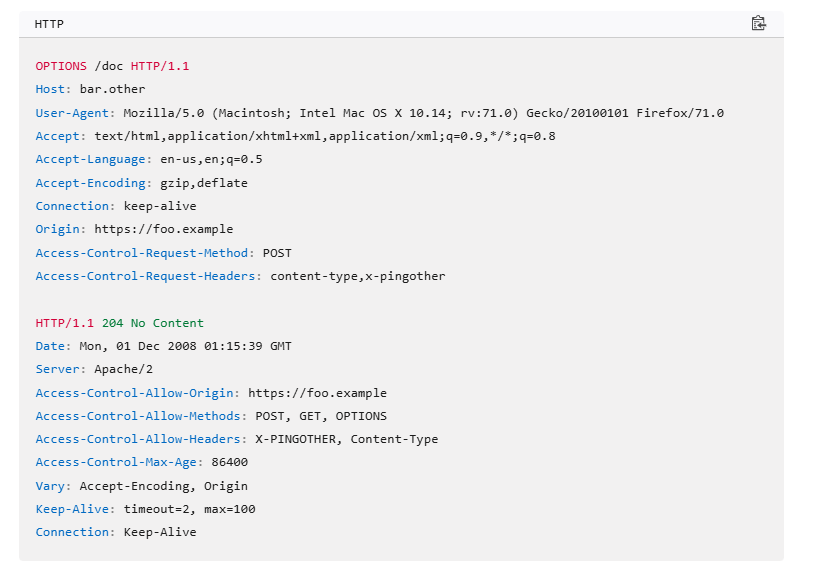Image resolution: width=818 pixels, height=581 pixels.
Task: Click the copy-to-clipboard icon
Action: pos(758,23)
